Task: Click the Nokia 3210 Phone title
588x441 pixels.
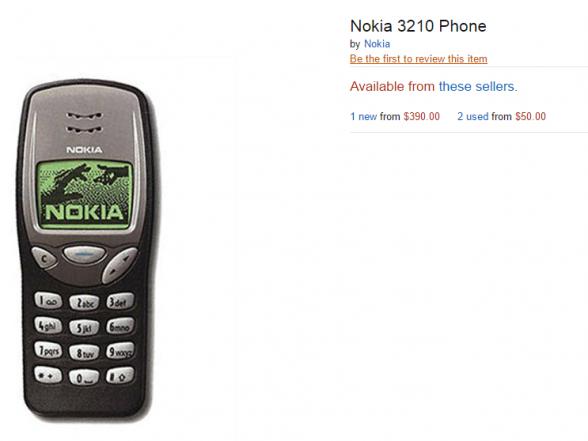Action: 418,26
